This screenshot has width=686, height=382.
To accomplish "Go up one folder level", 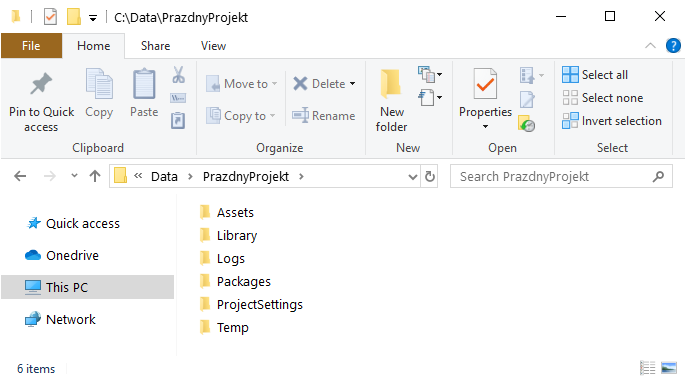I will pyautogui.click(x=95, y=176).
